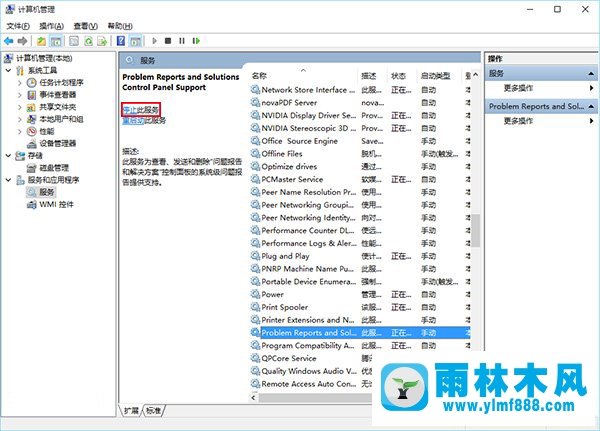The height and width of the screenshot is (431, 600).
Task: Open 更多操作 under Problem Reports actions
Action: point(518,121)
